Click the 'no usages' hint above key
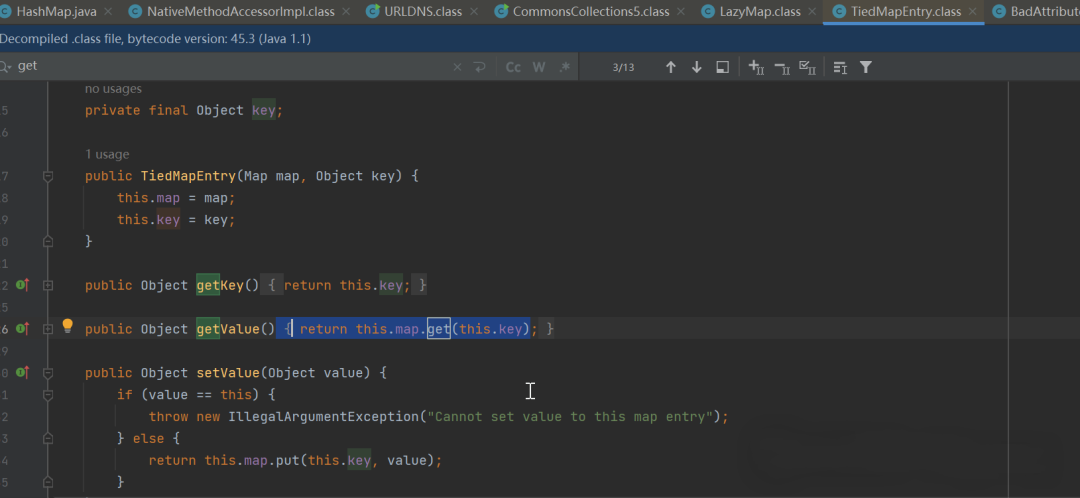 click(x=113, y=89)
